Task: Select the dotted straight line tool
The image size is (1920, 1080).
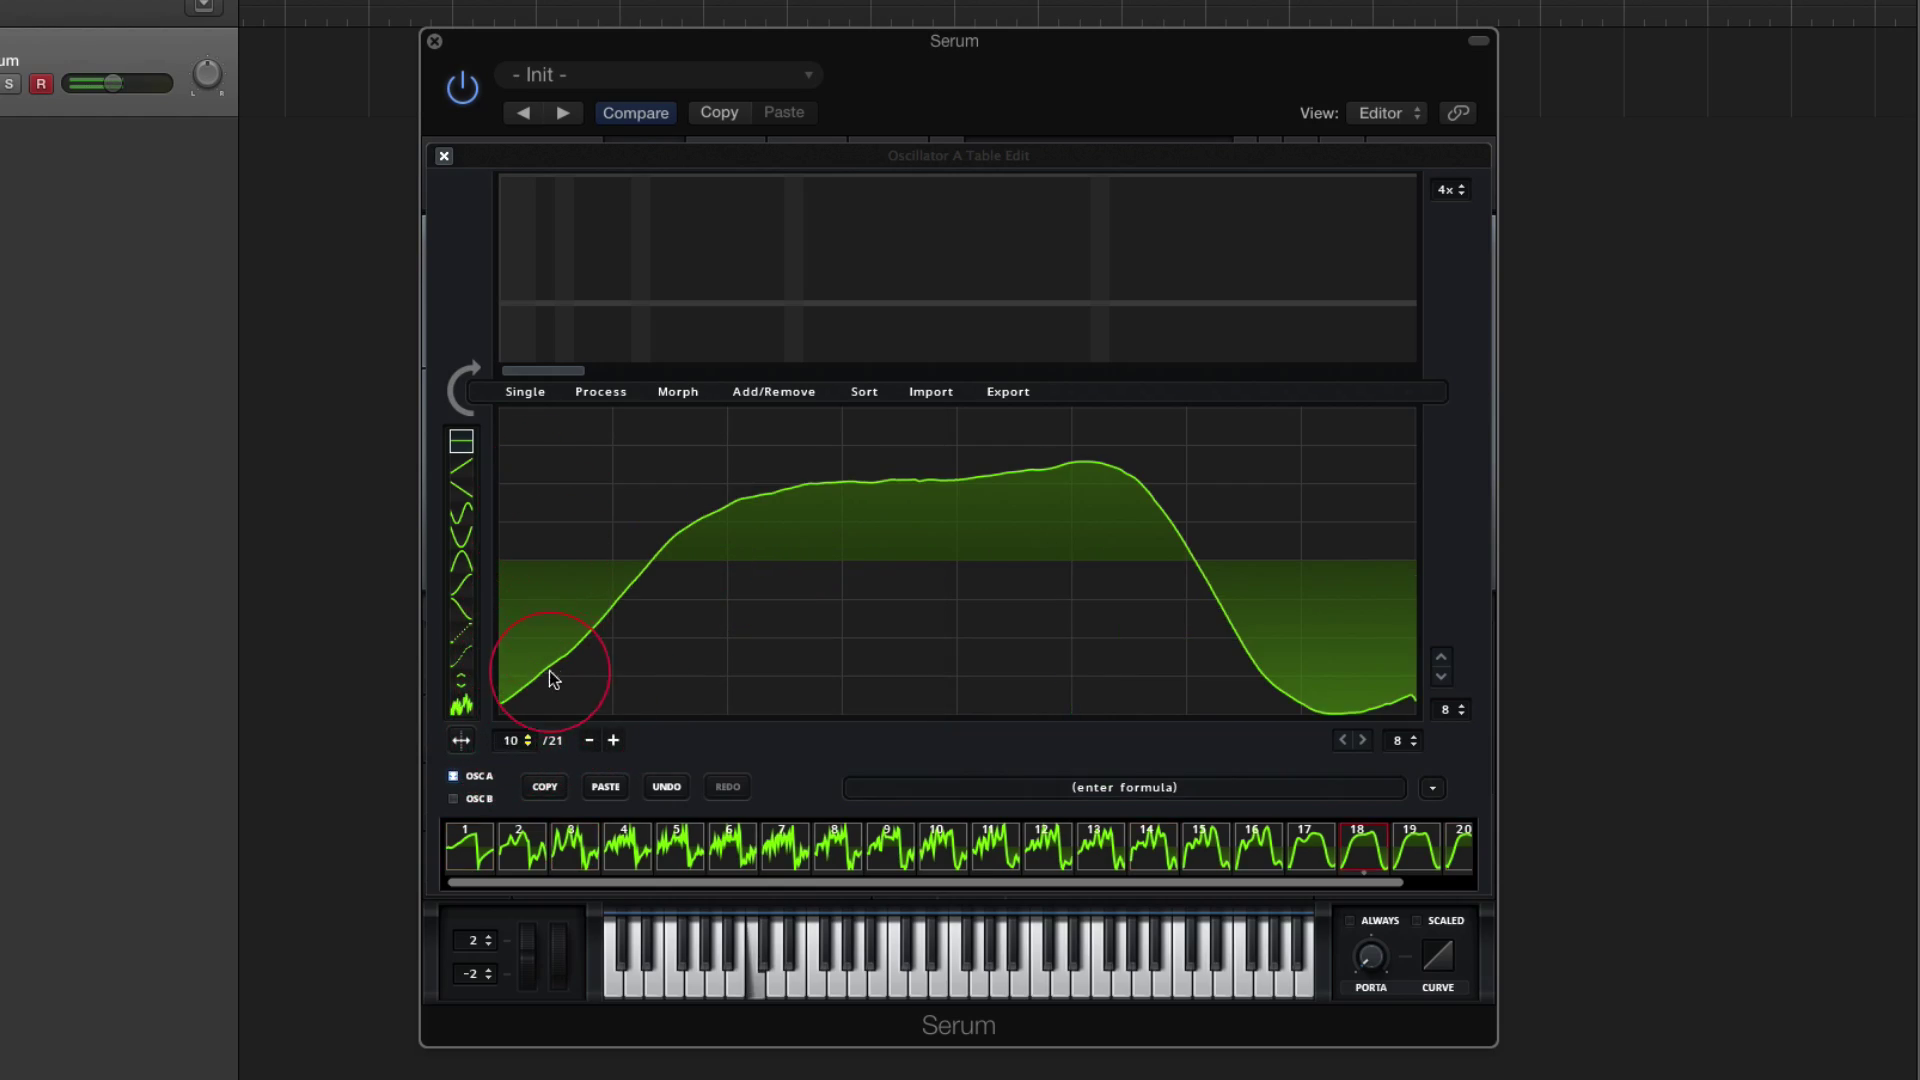Action: tap(461, 634)
